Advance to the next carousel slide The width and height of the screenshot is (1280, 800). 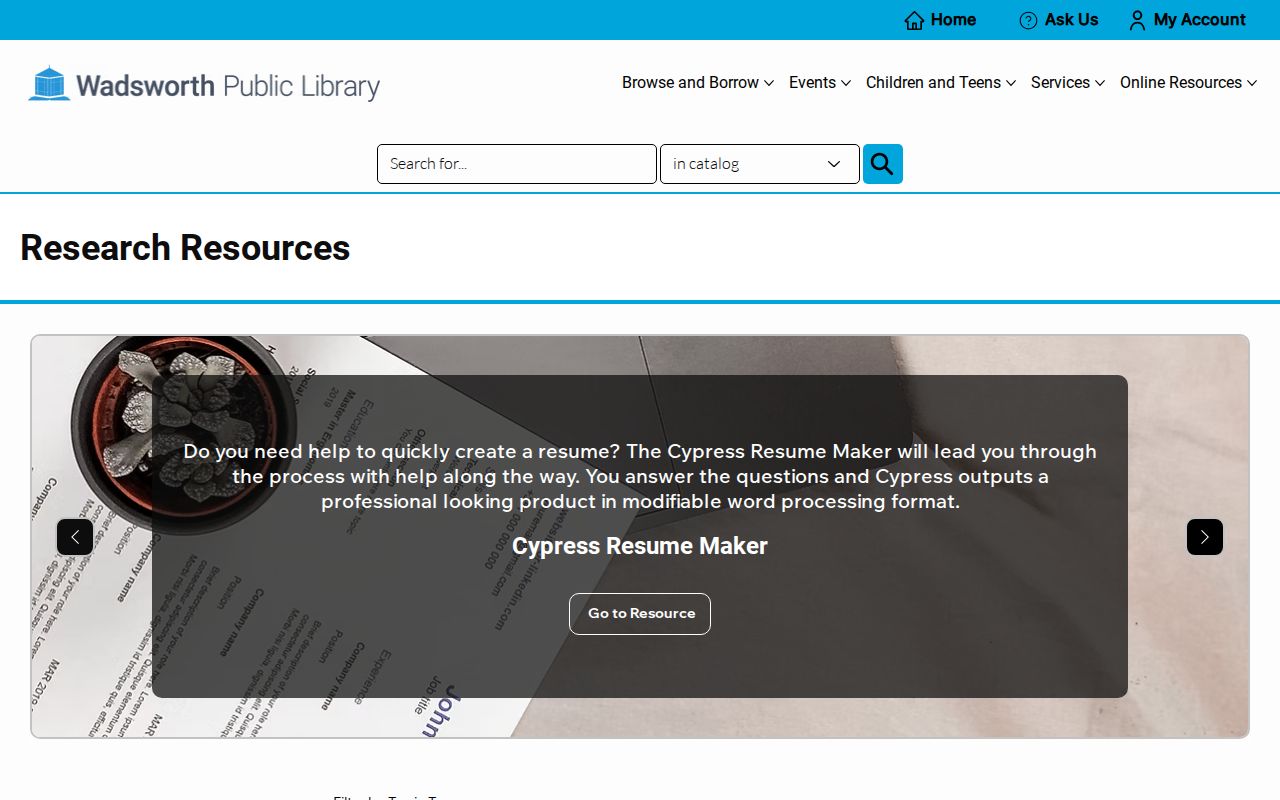[1205, 537]
